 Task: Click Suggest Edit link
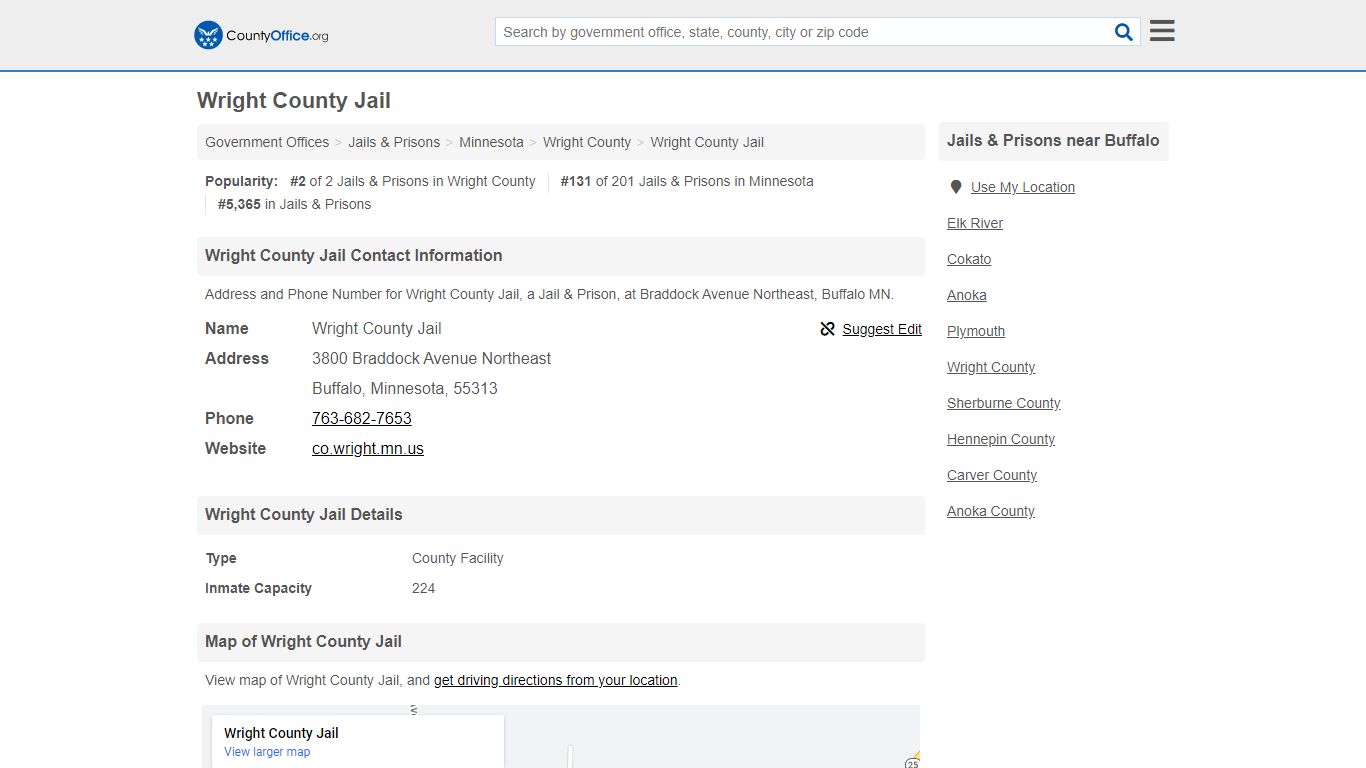tap(882, 329)
